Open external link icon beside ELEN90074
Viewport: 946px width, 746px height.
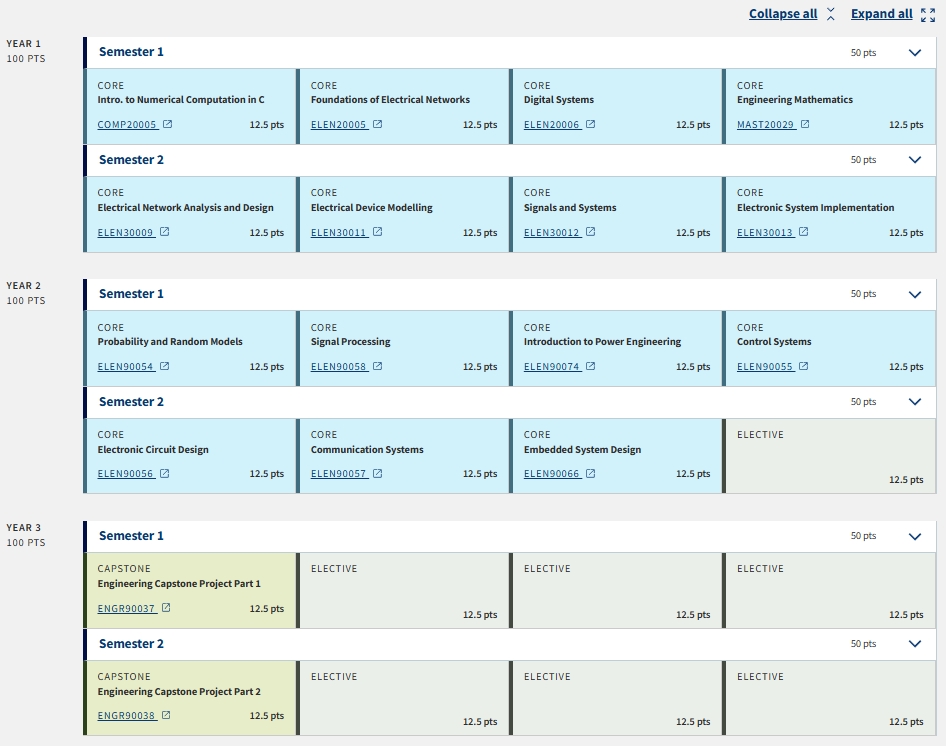coord(590,367)
